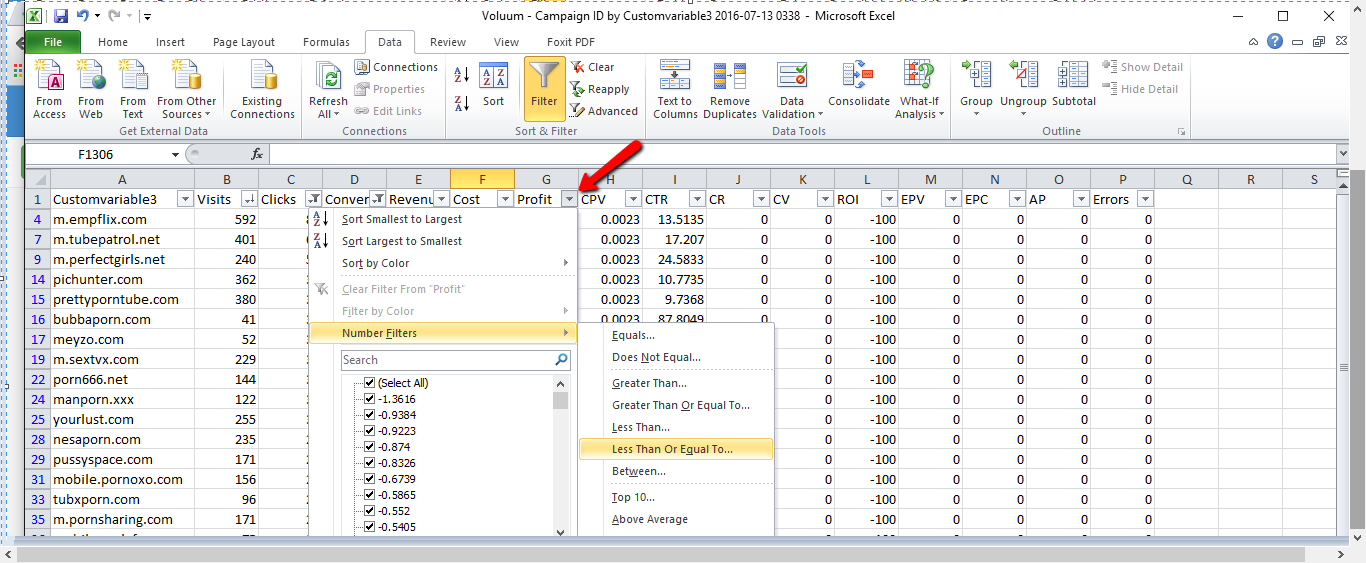This screenshot has width=1366, height=563.
Task: Open Sort by Color submenu
Action: (x=442, y=263)
